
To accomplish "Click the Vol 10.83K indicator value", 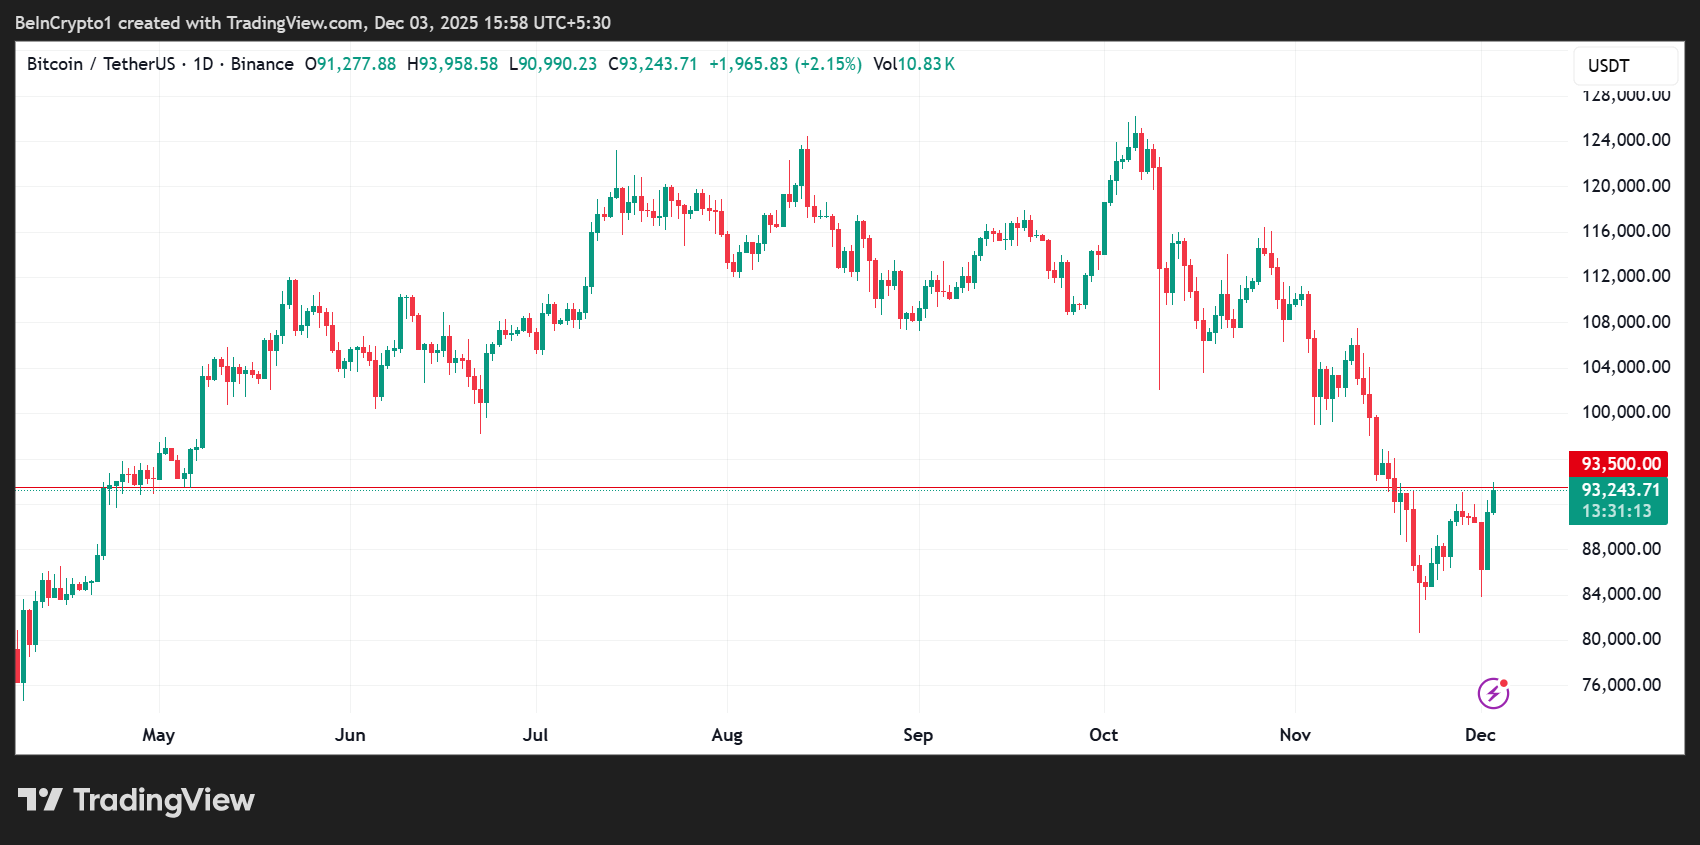I will coord(914,64).
